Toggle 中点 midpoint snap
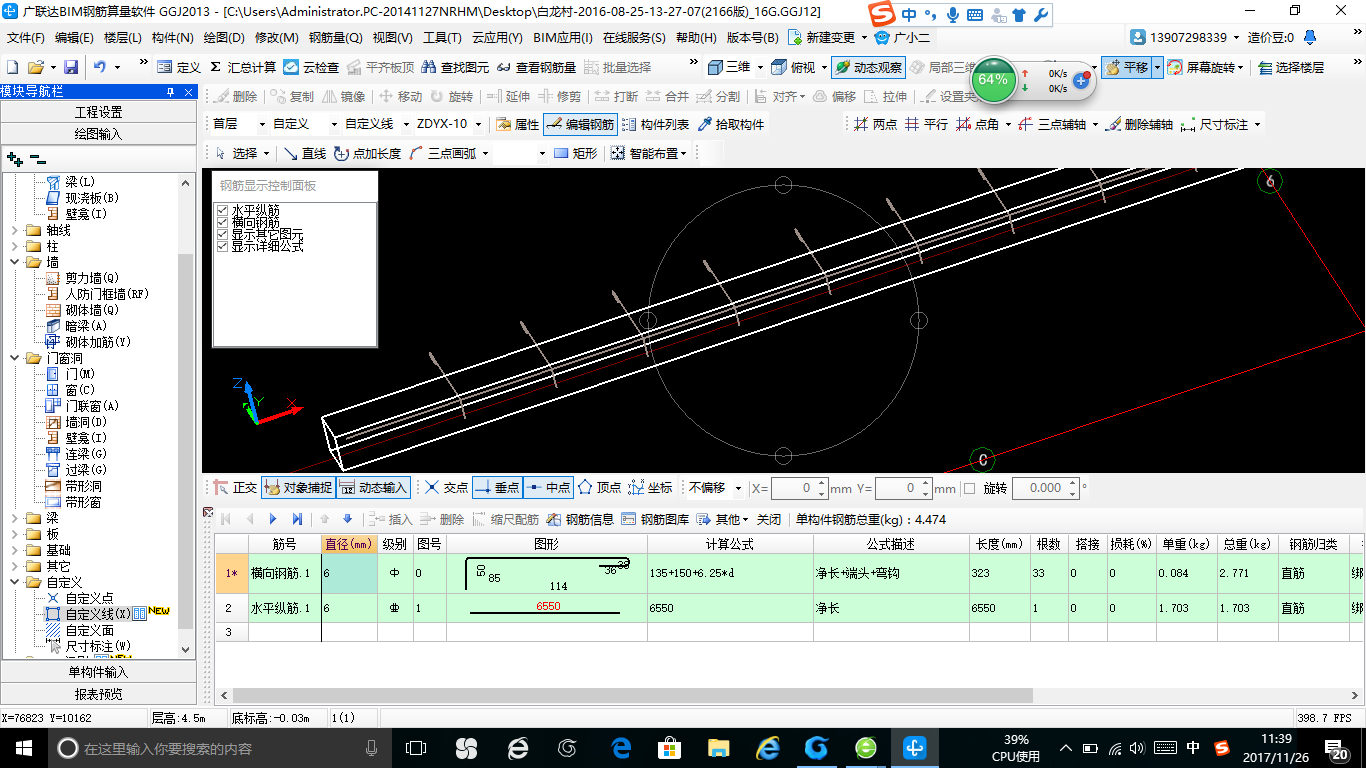 coord(547,488)
